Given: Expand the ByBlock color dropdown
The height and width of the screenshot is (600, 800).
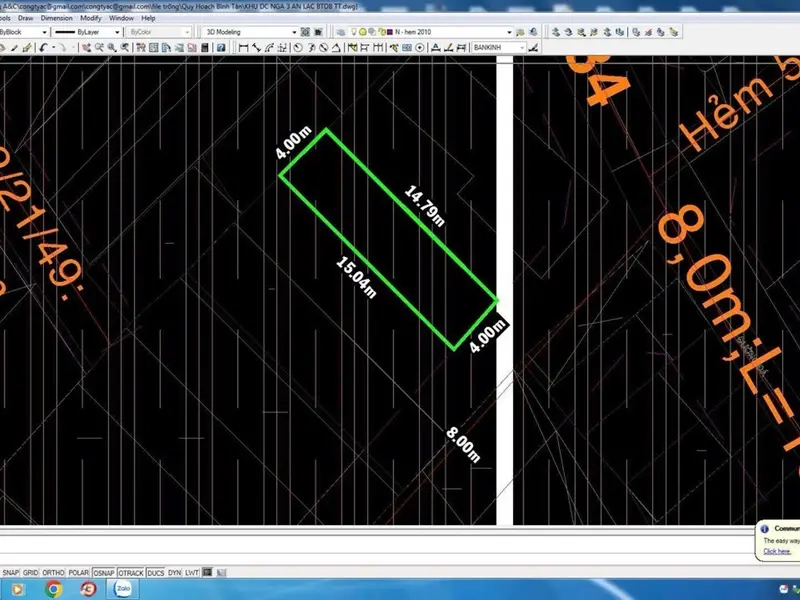Looking at the screenshot, I should click(x=44, y=32).
